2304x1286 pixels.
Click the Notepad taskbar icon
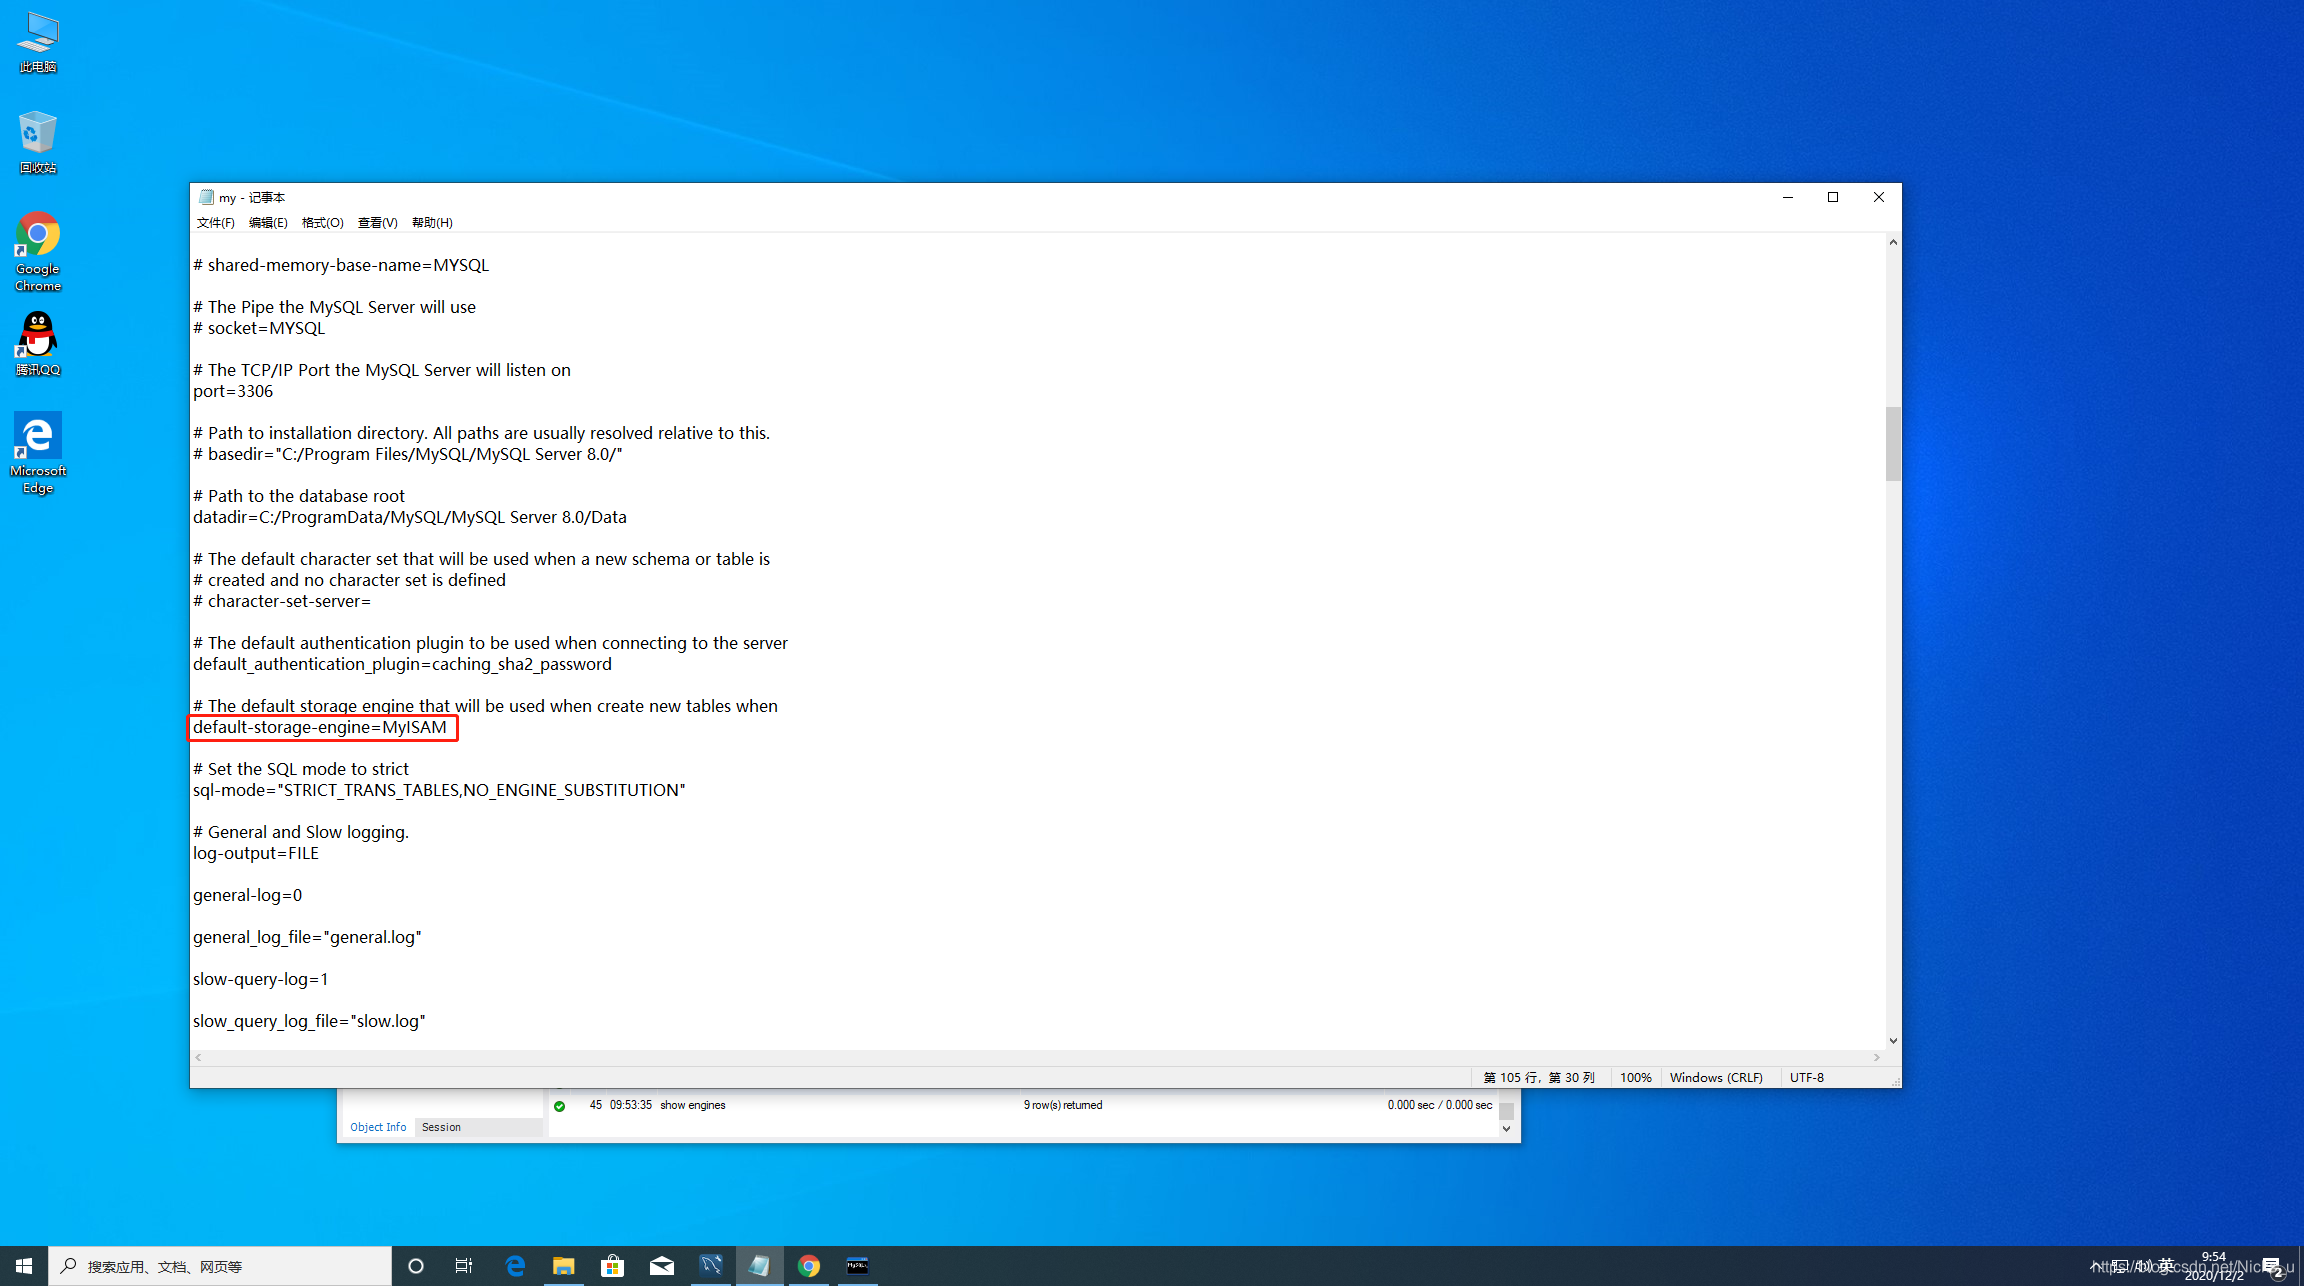pos(760,1265)
